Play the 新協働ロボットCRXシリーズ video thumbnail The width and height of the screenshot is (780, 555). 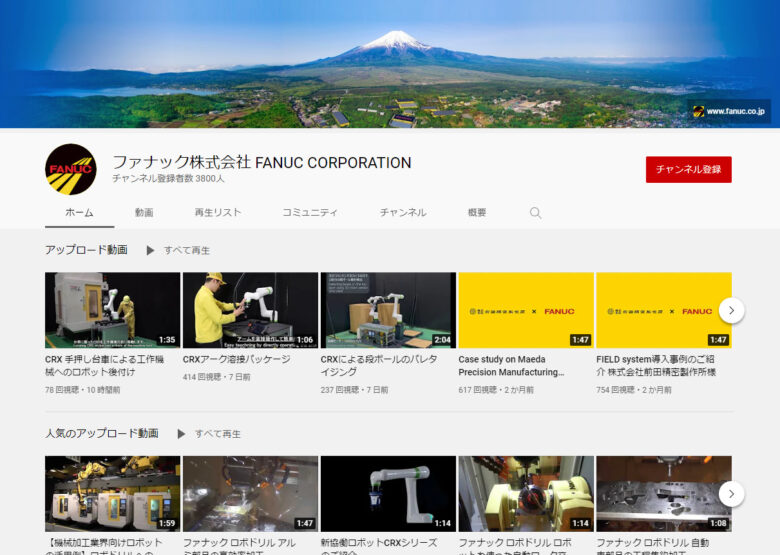pos(388,493)
